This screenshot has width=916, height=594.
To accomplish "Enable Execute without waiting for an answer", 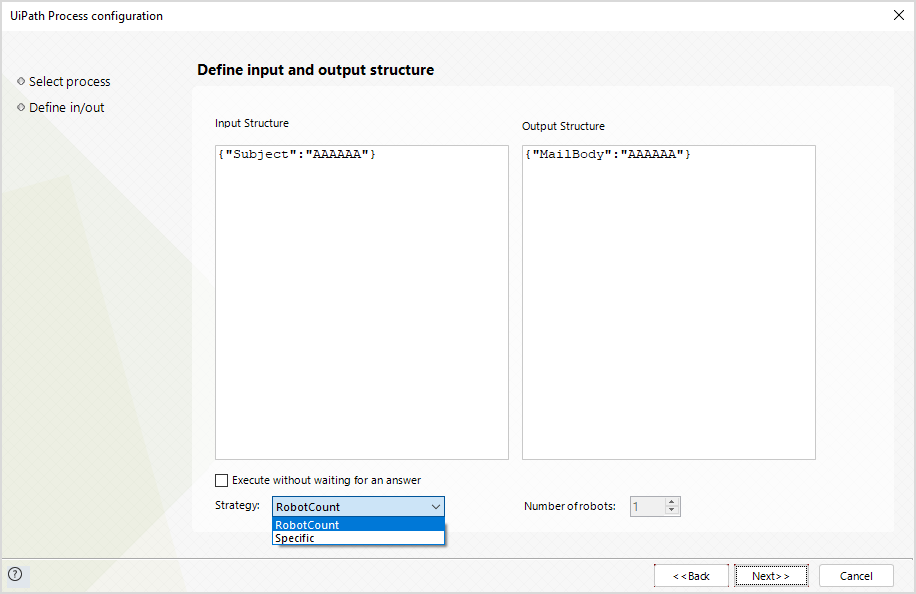I will pyautogui.click(x=221, y=480).
